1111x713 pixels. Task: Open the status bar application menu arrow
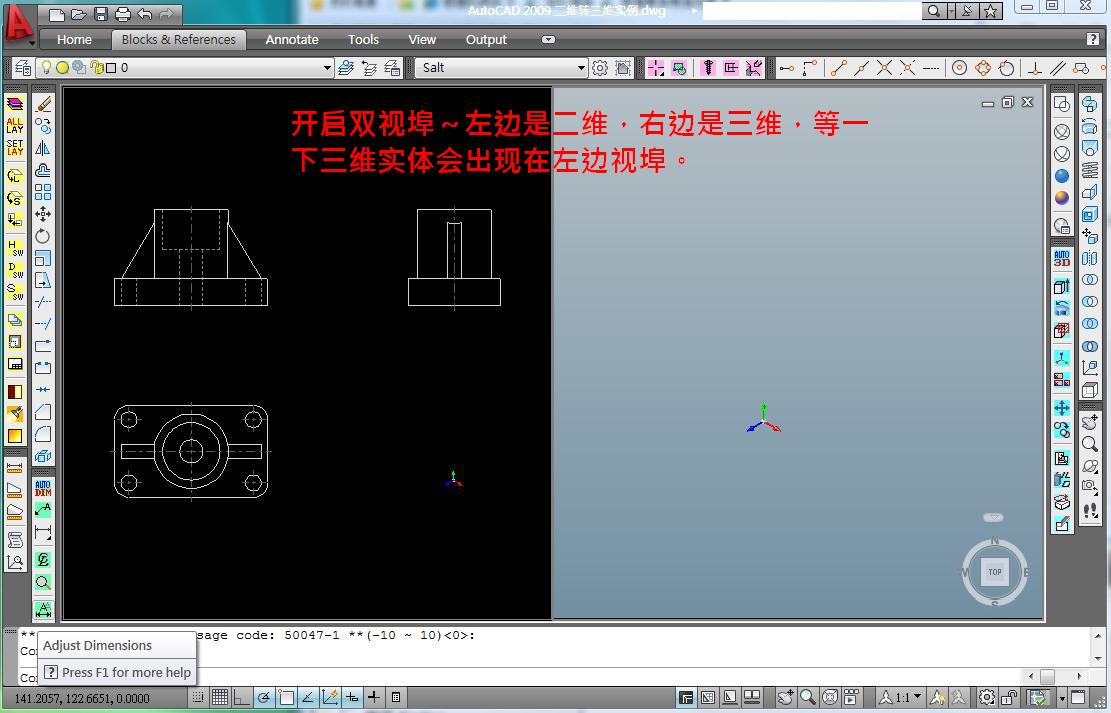pos(1061,698)
